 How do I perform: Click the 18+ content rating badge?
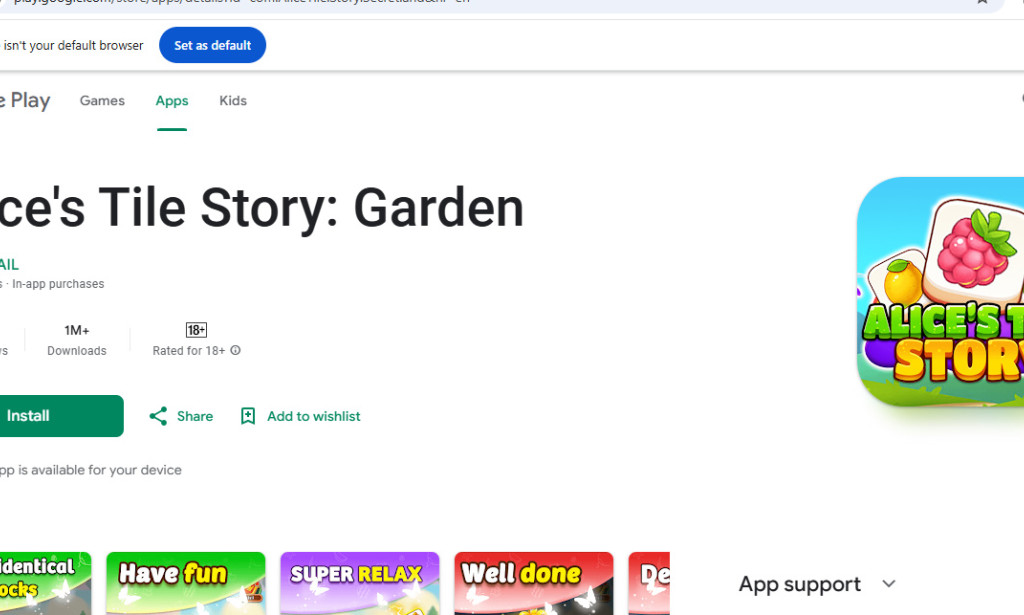196,329
